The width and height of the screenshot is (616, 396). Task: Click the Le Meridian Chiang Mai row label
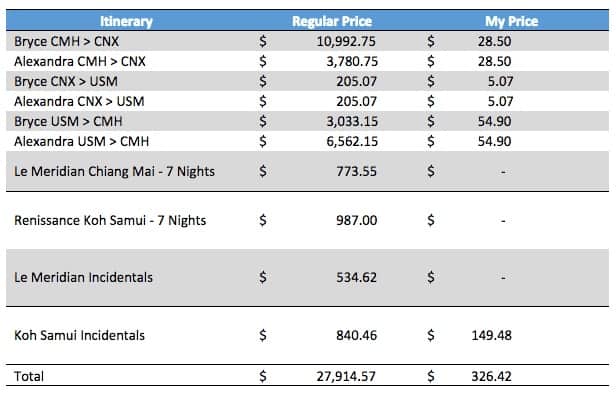114,171
